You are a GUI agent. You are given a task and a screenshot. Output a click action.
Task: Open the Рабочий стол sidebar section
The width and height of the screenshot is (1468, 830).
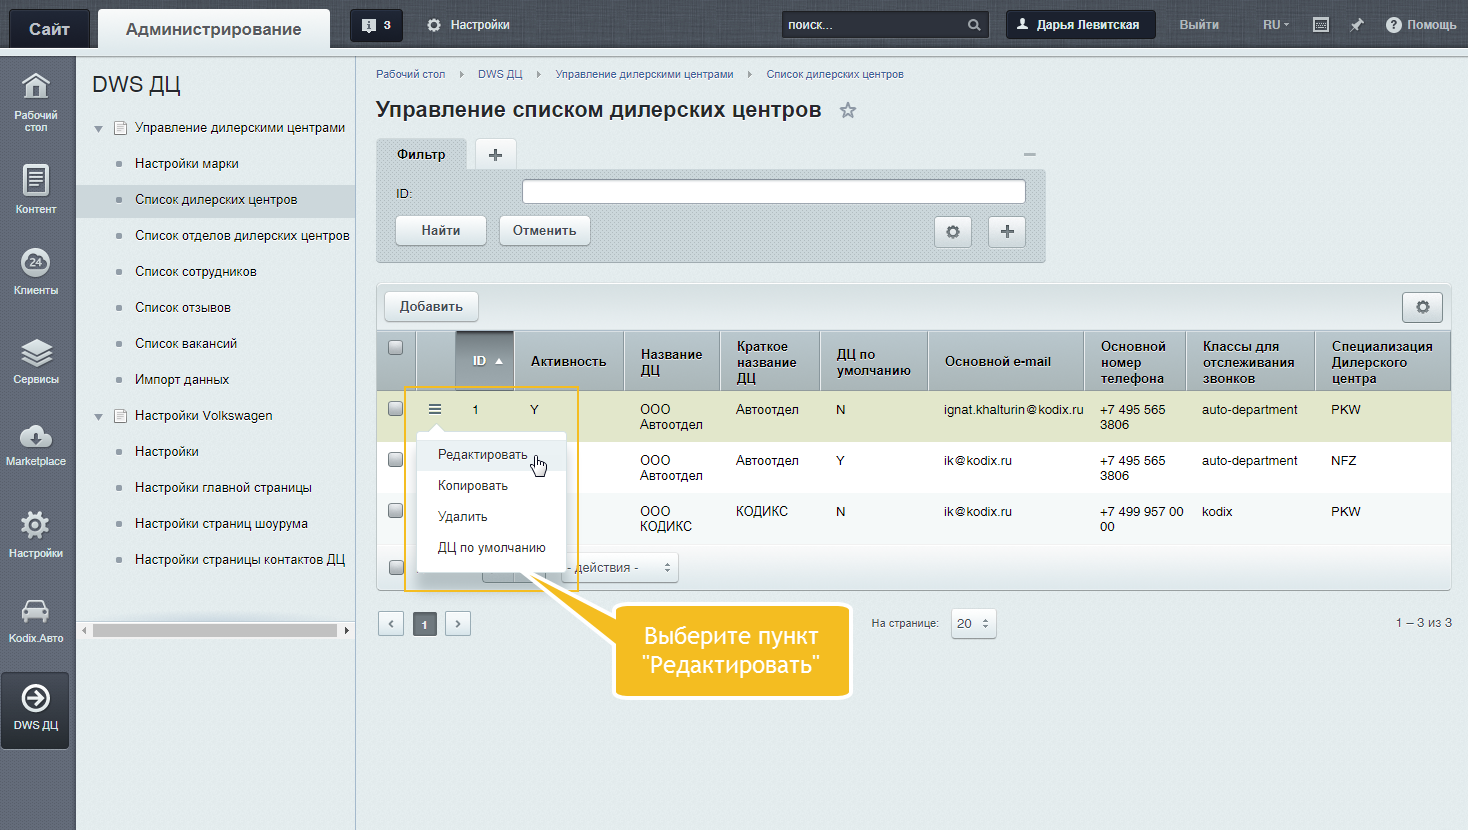tap(36, 100)
